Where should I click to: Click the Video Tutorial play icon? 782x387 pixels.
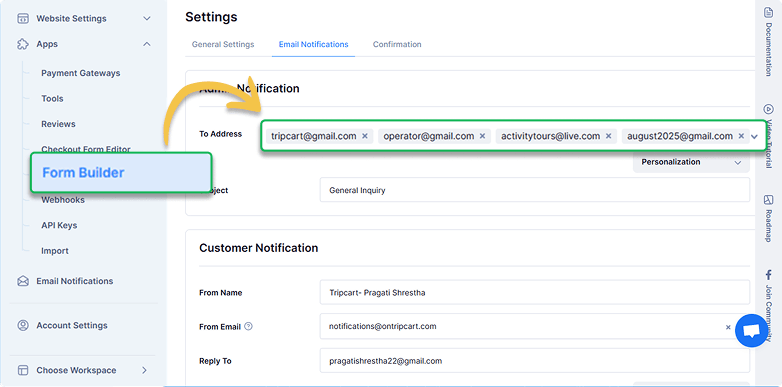pos(769,109)
